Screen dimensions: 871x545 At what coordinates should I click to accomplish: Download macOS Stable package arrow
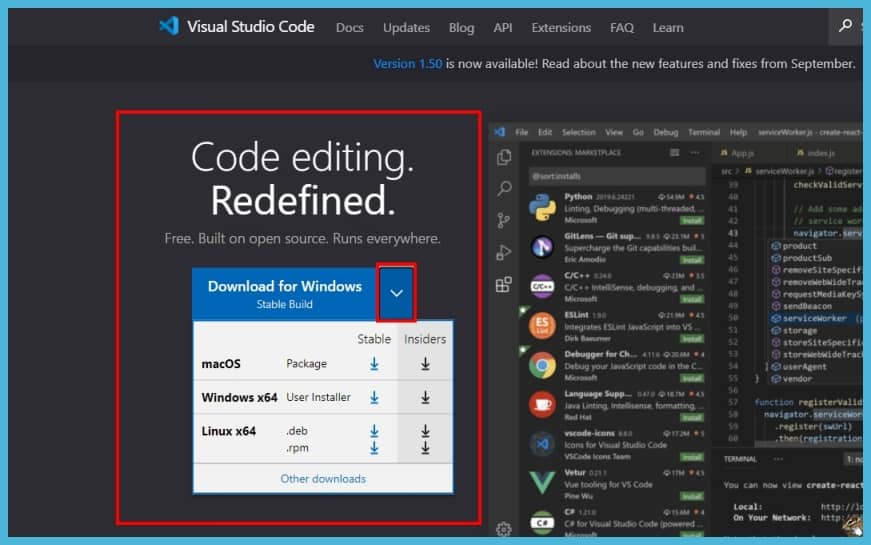click(374, 364)
